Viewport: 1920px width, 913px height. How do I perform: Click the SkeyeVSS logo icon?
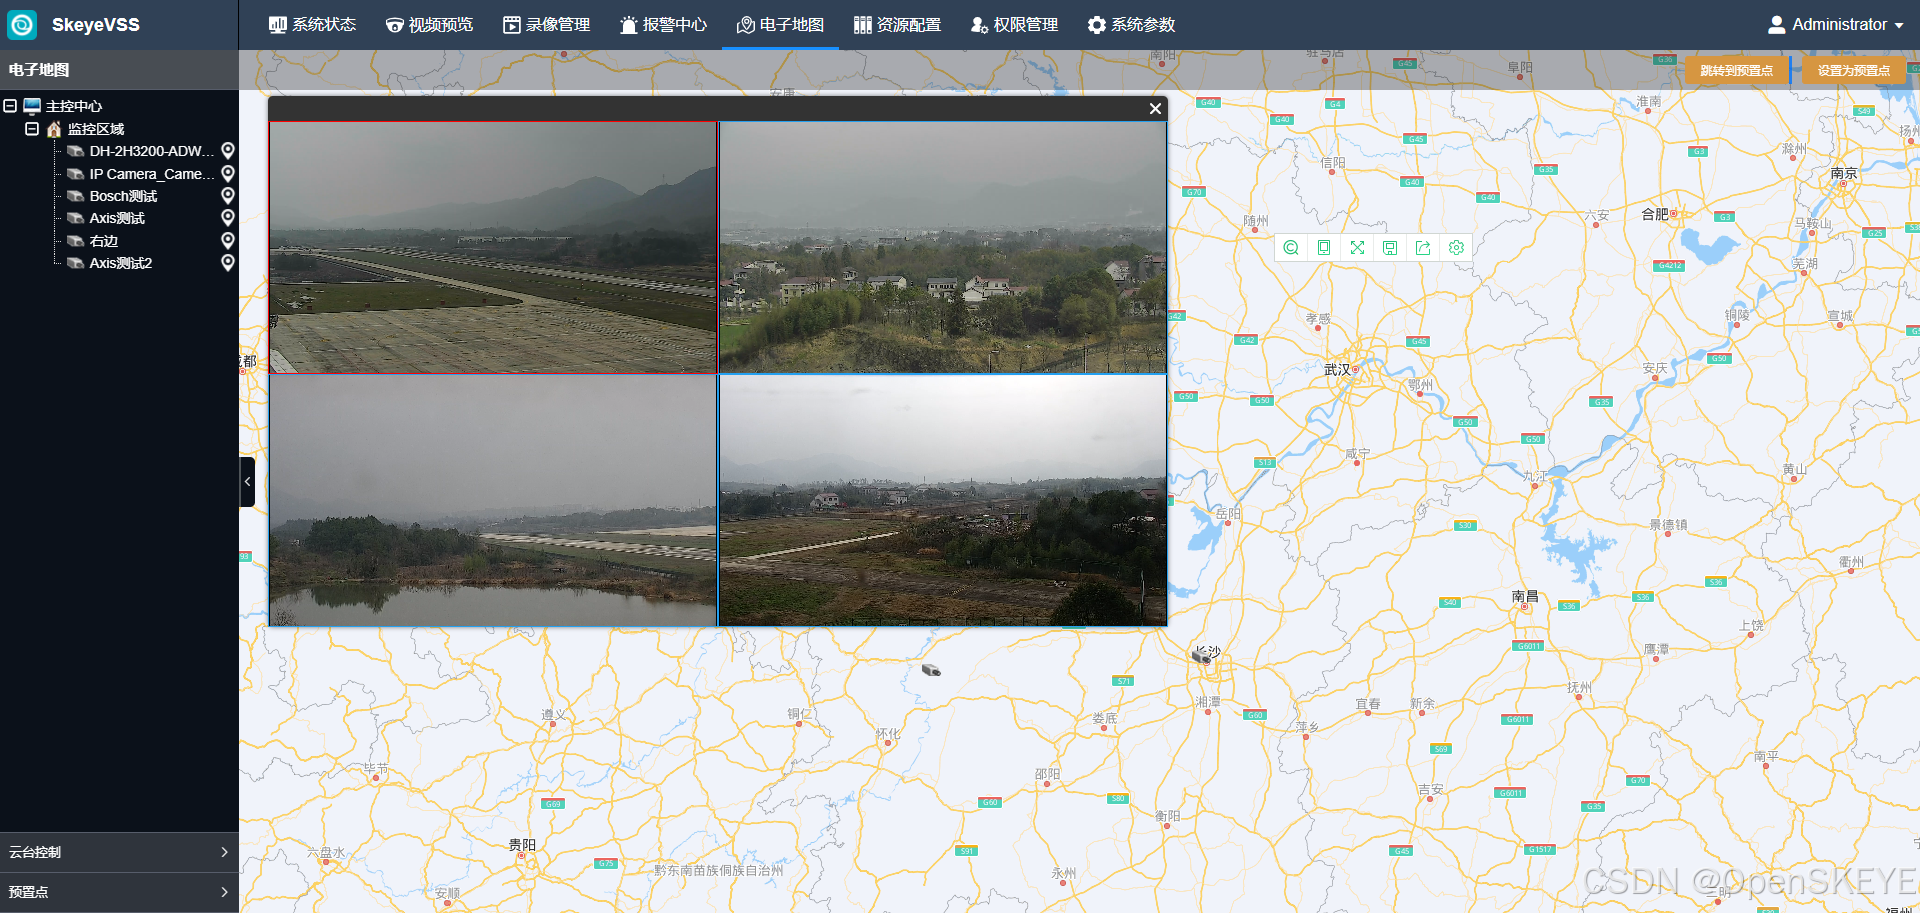[x=22, y=24]
